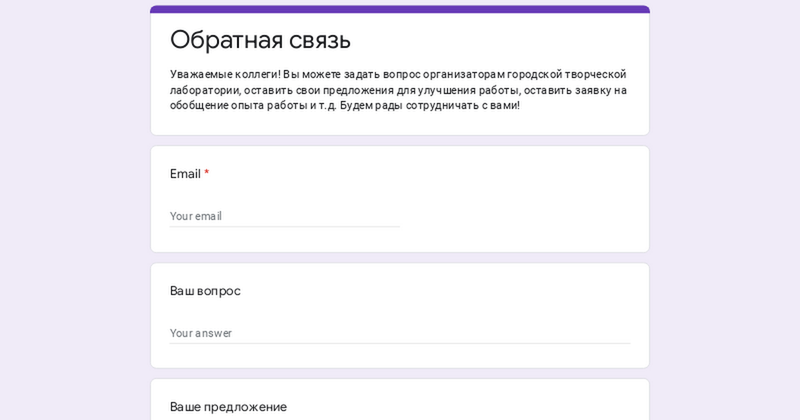This screenshot has height=420, width=800.
Task: Click the words "задать вопрос организаторам" in the description
Action: (x=421, y=74)
